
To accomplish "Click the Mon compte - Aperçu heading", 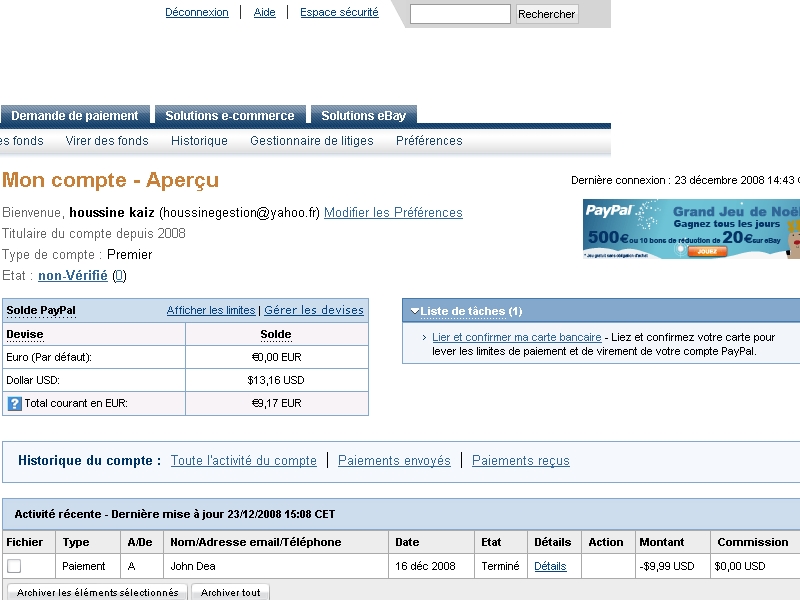I will pyautogui.click(x=110, y=180).
